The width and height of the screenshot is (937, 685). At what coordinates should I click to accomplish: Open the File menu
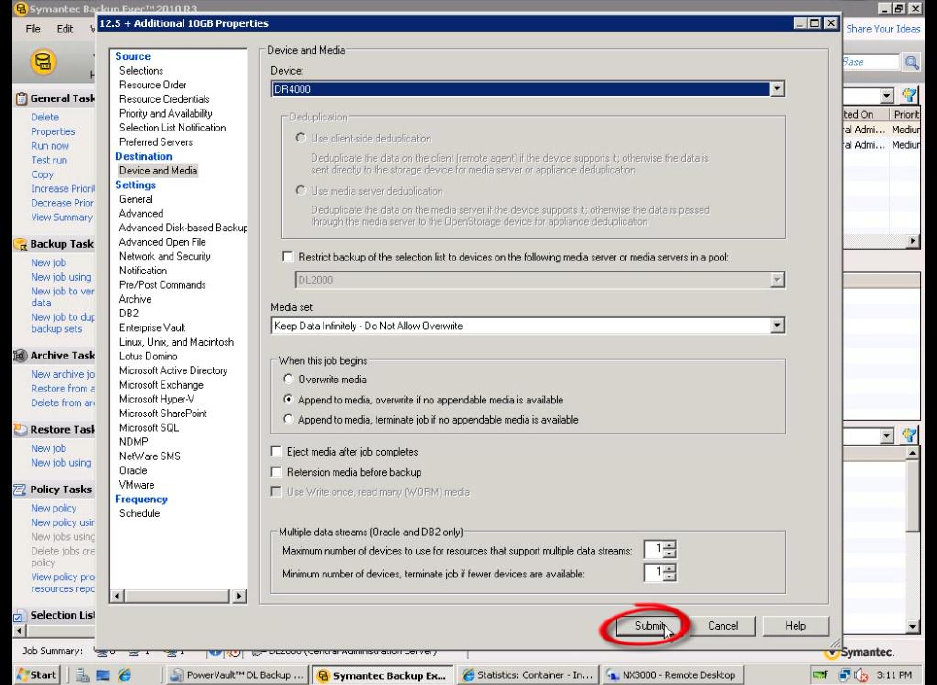tap(33, 29)
